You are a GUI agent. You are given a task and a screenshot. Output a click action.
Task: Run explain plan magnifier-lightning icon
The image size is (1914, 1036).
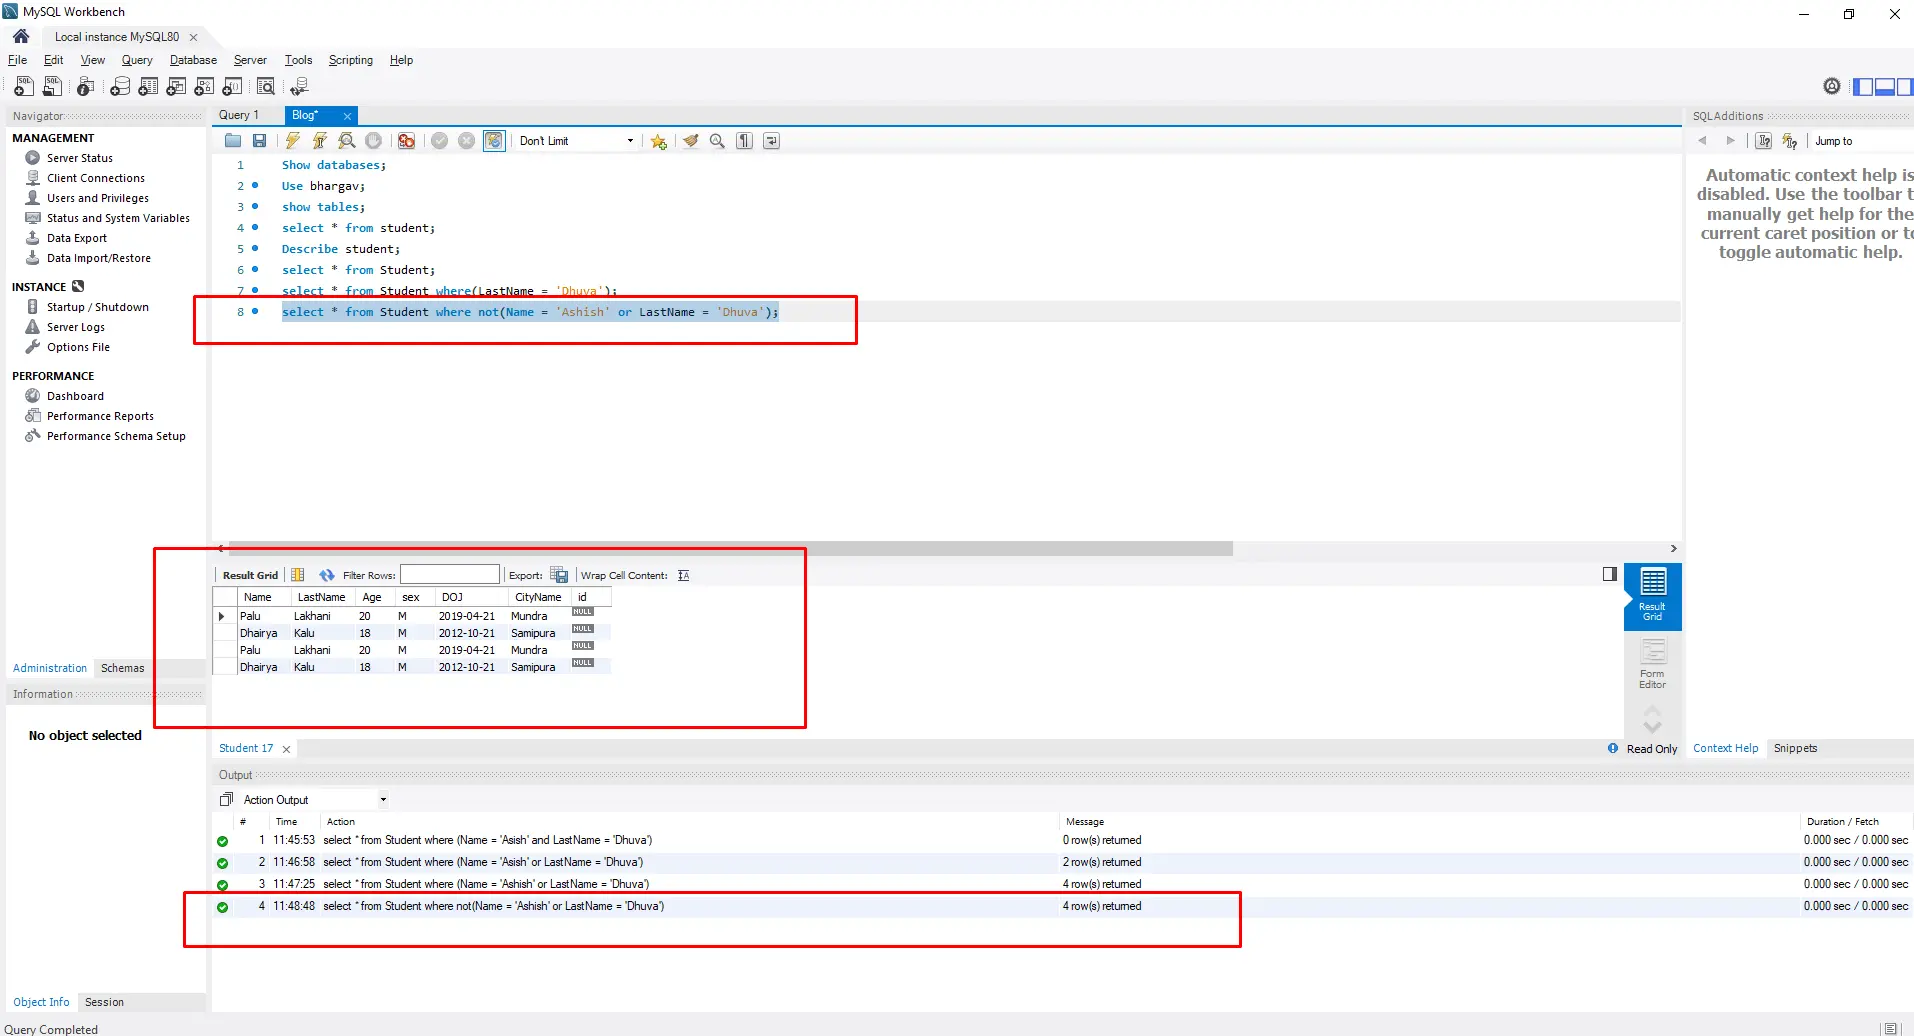[346, 141]
